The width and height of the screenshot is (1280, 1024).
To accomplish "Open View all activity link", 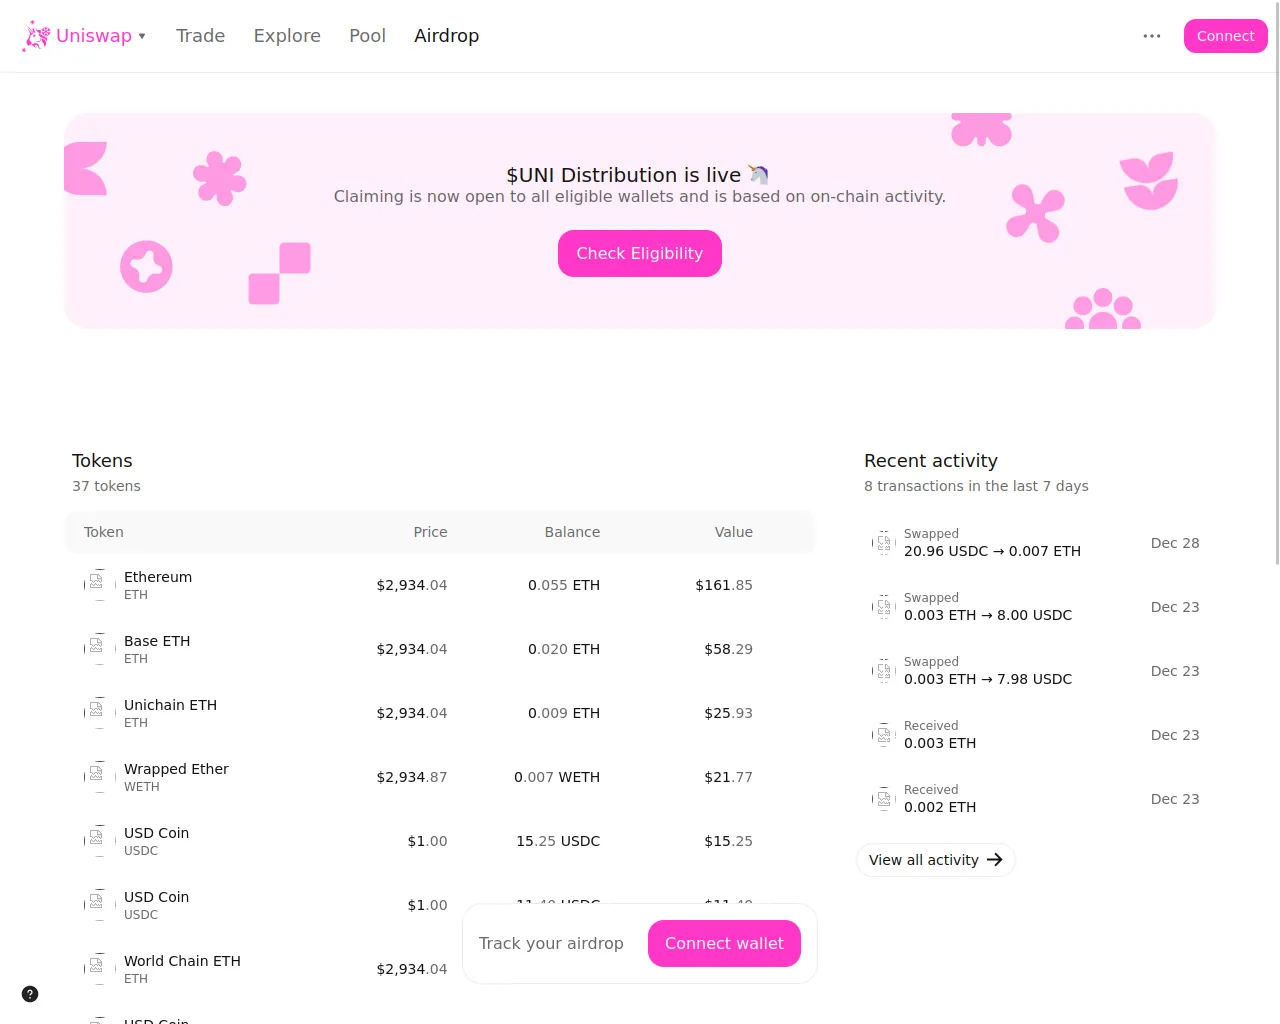I will pos(935,860).
